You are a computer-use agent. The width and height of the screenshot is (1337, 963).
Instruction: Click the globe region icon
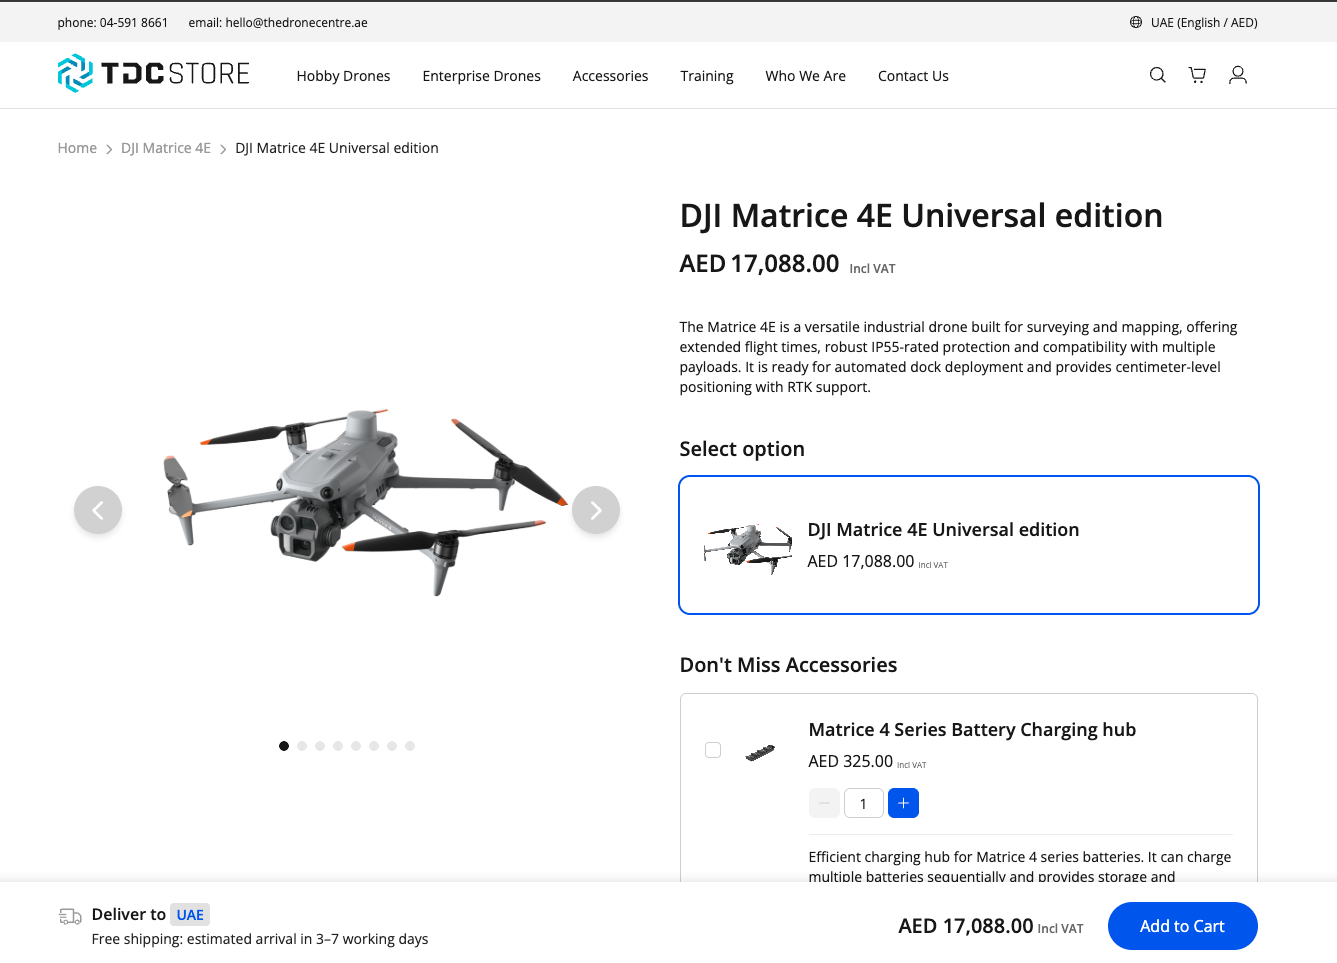(x=1136, y=22)
